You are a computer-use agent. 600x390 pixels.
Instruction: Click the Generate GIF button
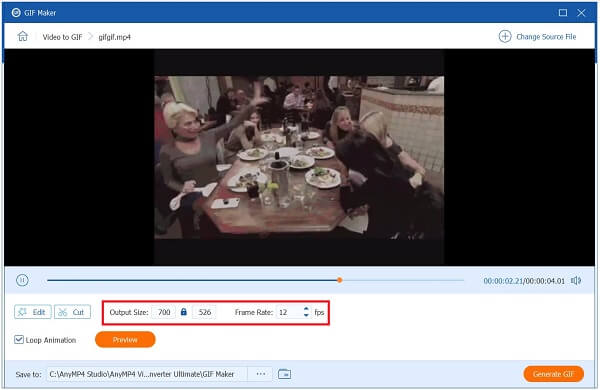point(553,374)
